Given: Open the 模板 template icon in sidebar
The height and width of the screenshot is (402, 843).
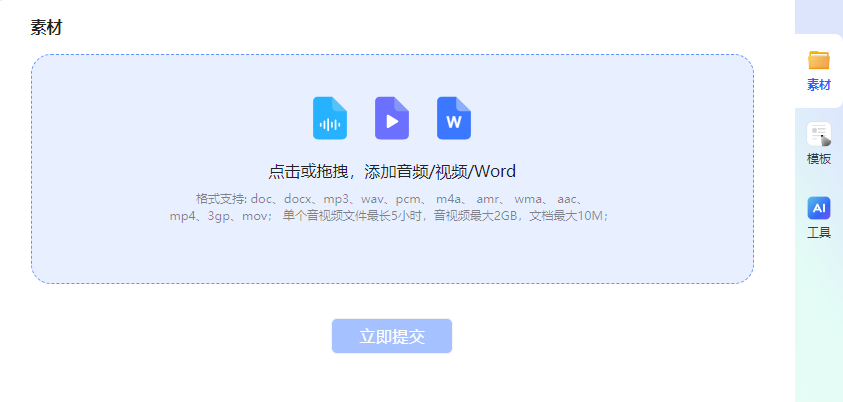Looking at the screenshot, I should tap(819, 134).
